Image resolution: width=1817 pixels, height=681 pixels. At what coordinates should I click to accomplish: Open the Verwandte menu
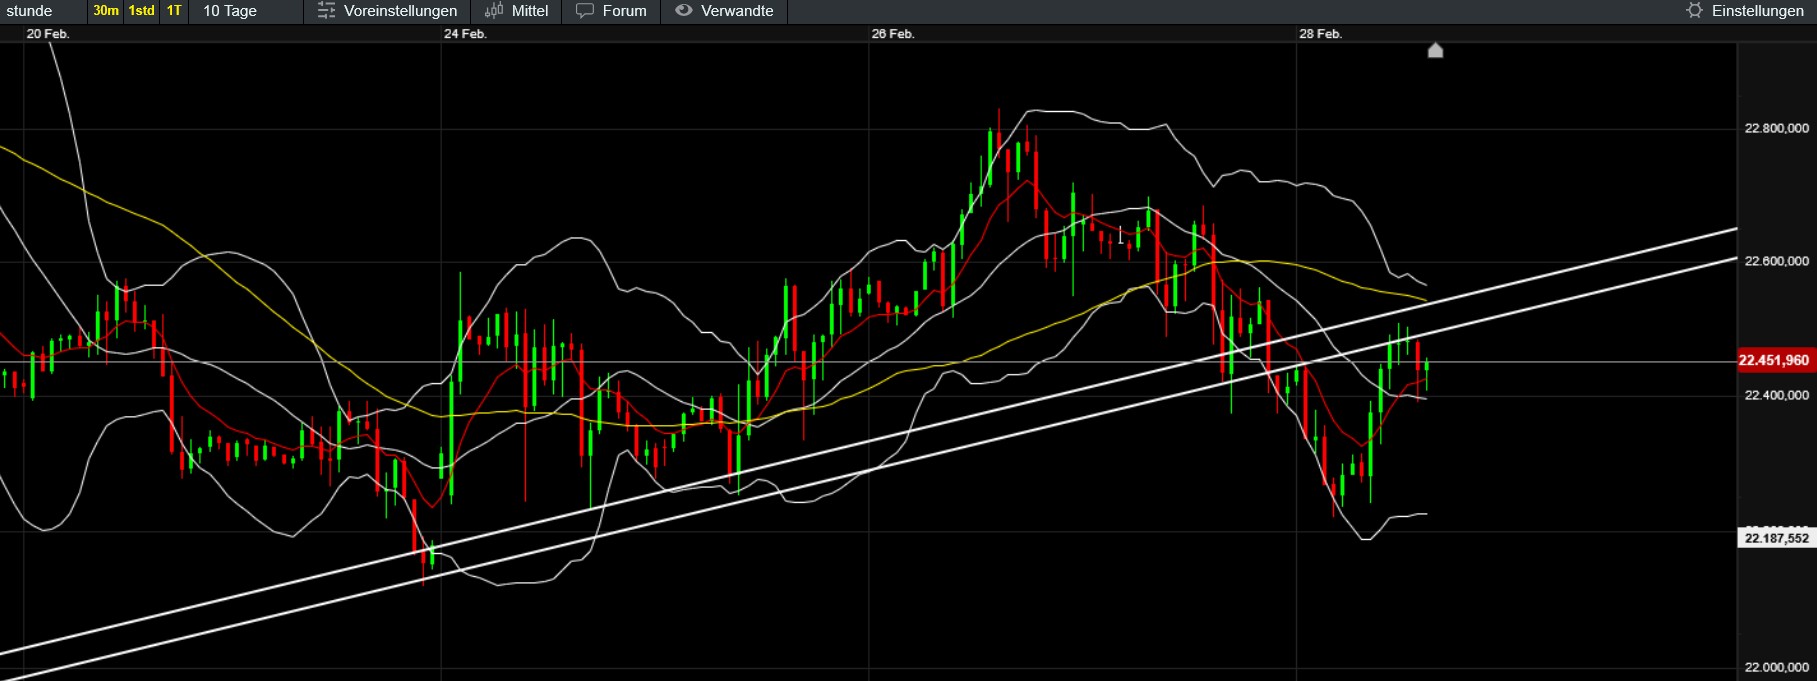[x=724, y=11]
